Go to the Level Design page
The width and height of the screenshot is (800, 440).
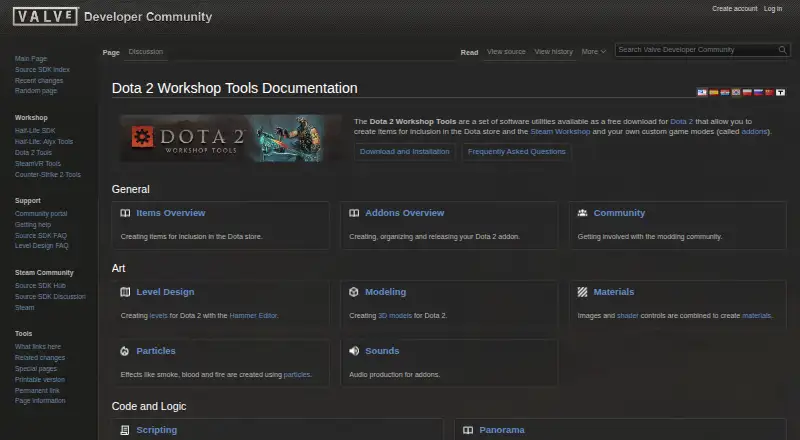(165, 292)
